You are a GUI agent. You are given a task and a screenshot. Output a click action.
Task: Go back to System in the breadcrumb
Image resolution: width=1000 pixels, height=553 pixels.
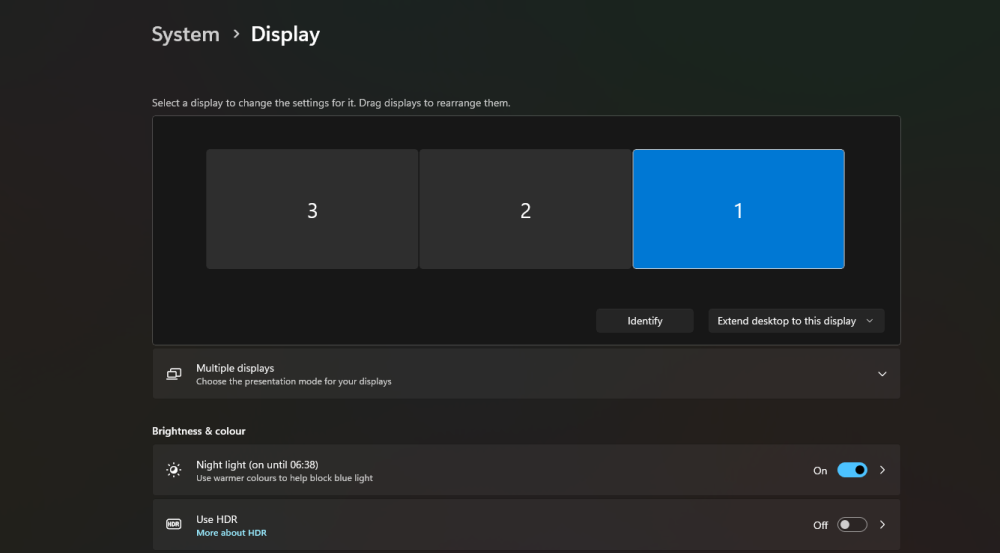pos(185,34)
